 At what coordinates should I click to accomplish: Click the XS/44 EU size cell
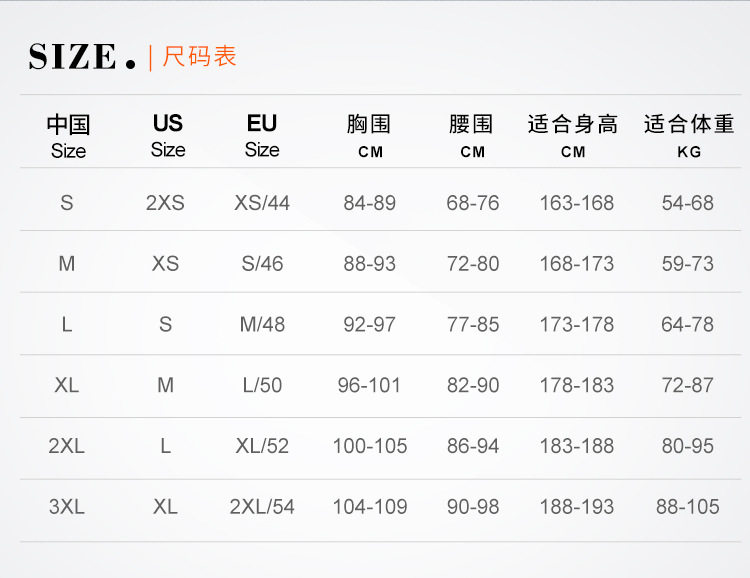pyautogui.click(x=262, y=203)
